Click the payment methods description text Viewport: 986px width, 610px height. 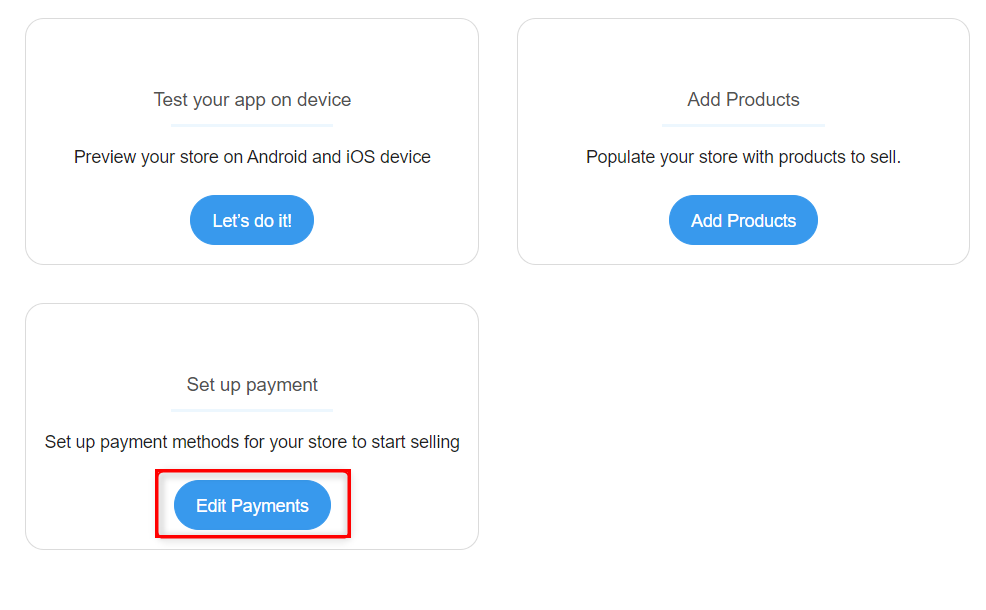tap(251, 441)
